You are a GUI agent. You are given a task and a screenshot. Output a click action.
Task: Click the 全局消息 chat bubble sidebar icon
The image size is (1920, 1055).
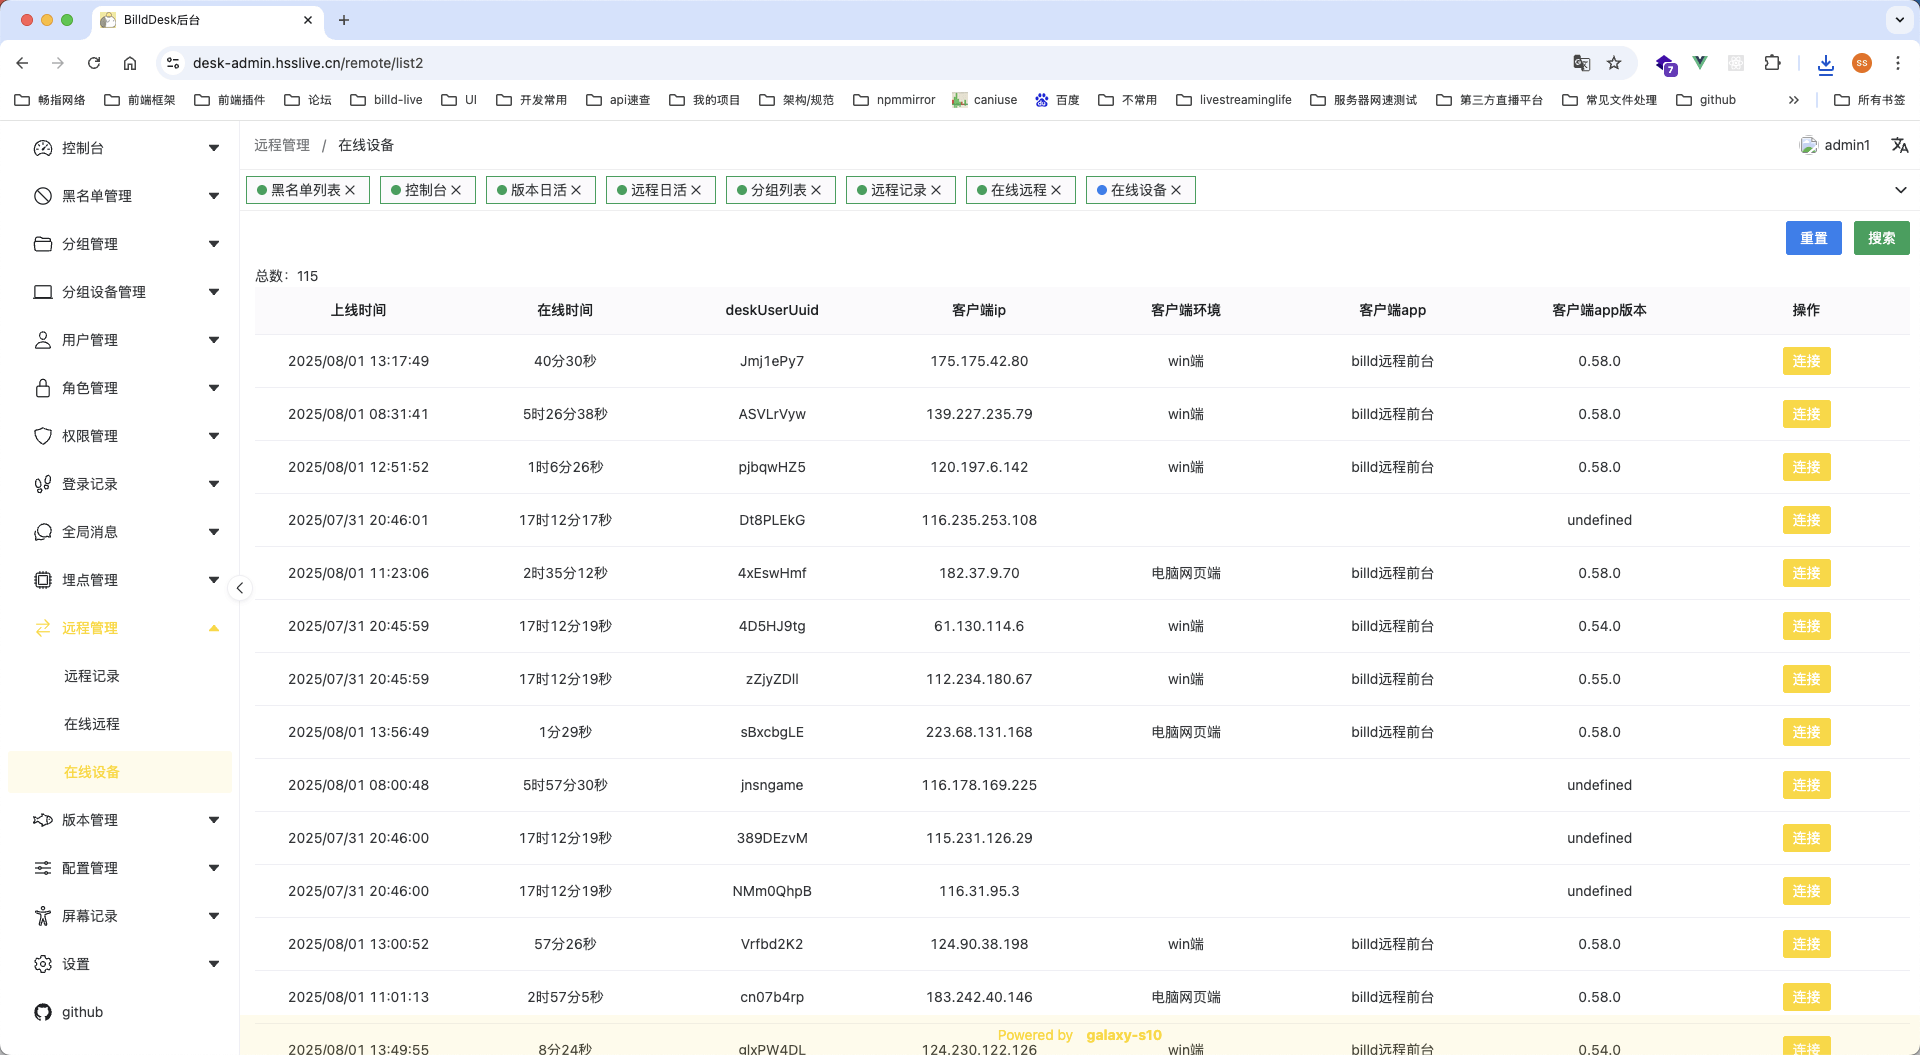click(x=43, y=532)
